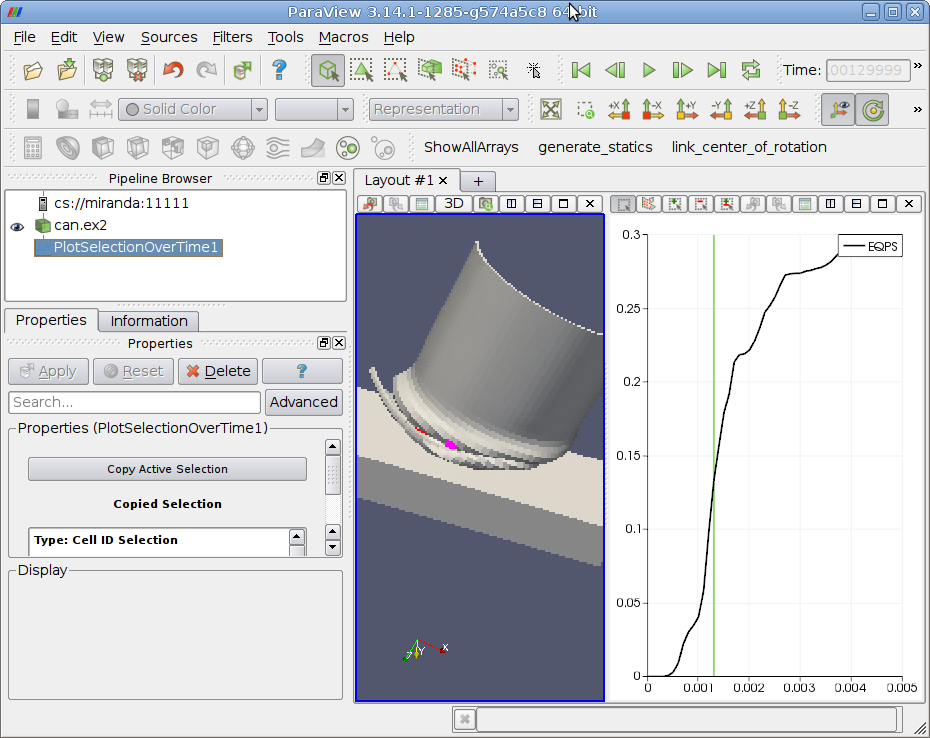Open the Sources menu
Viewport: 930px width, 738px height.
pos(169,37)
